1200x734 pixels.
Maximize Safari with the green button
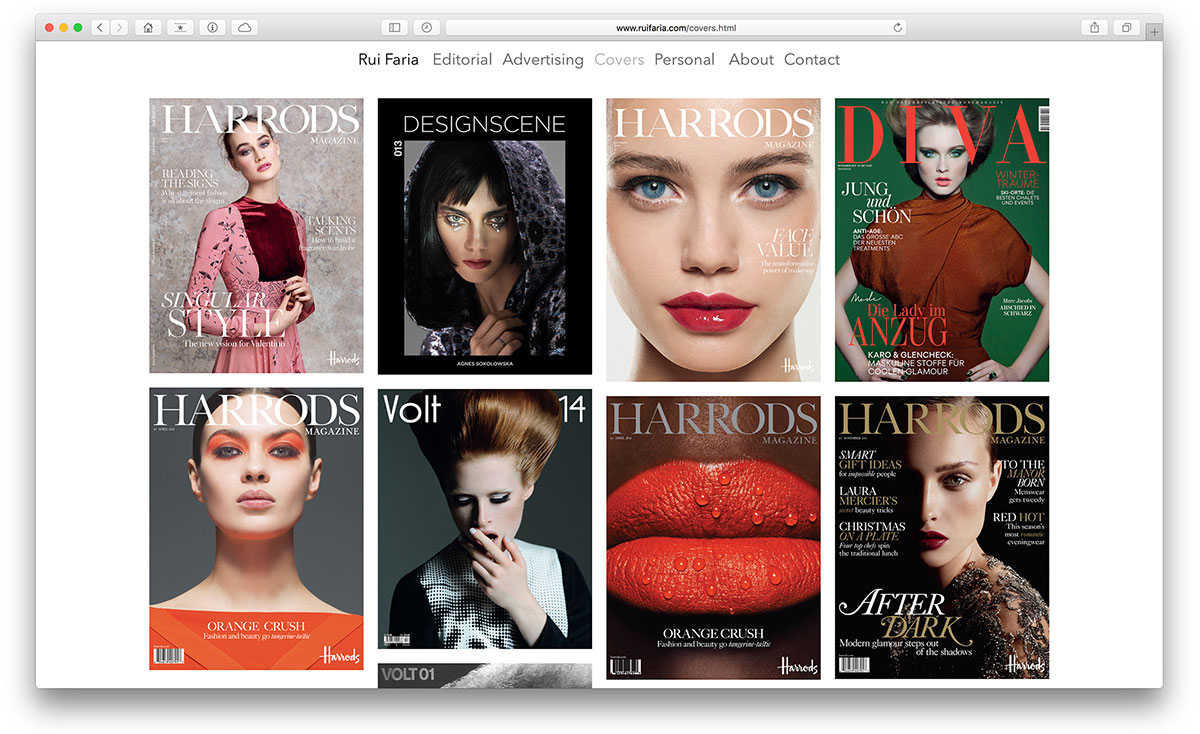pyautogui.click(x=78, y=28)
